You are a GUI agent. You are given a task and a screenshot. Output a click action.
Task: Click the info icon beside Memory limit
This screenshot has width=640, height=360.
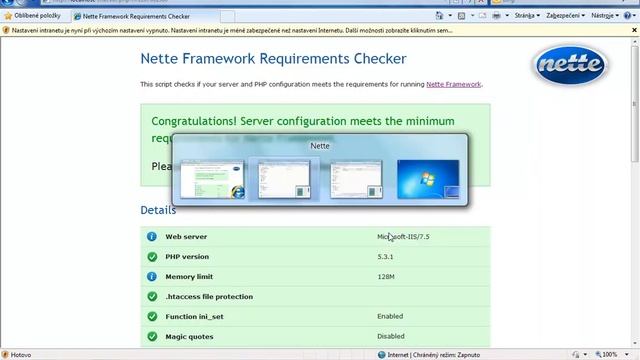[152, 276]
